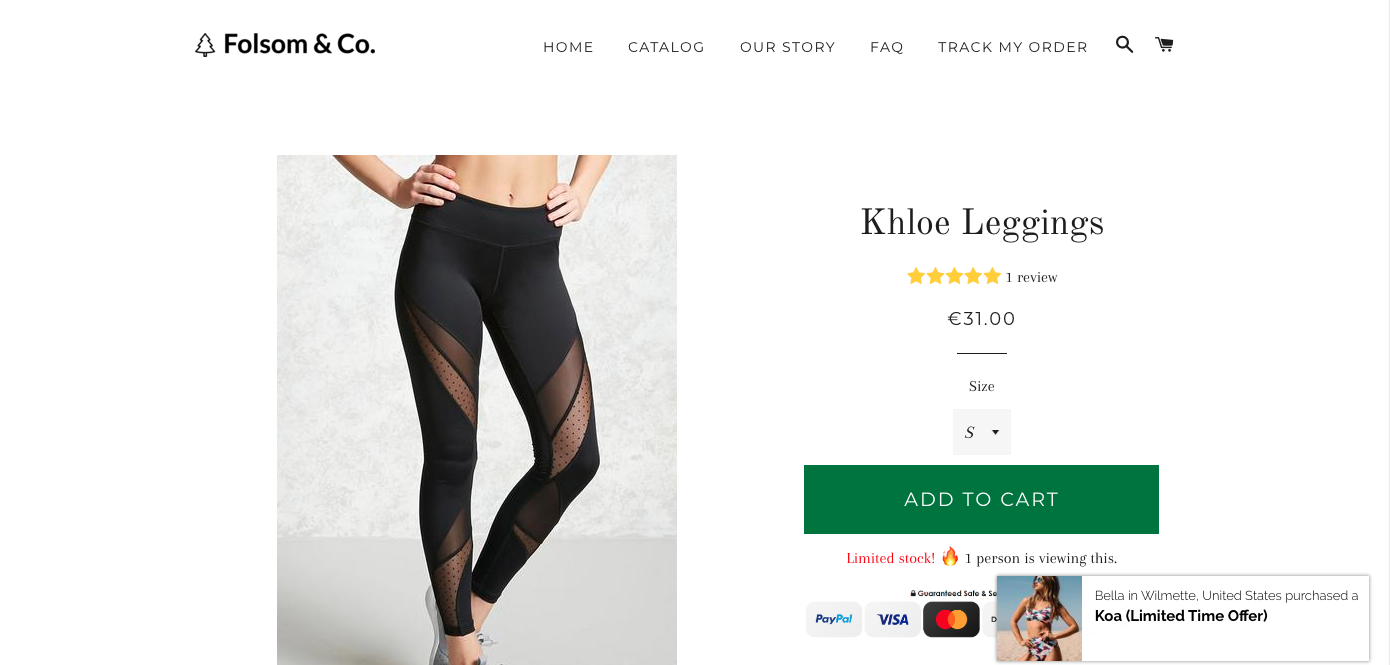This screenshot has height=665, width=1390.
Task: Open the 1 review link
Action: pos(1031,277)
